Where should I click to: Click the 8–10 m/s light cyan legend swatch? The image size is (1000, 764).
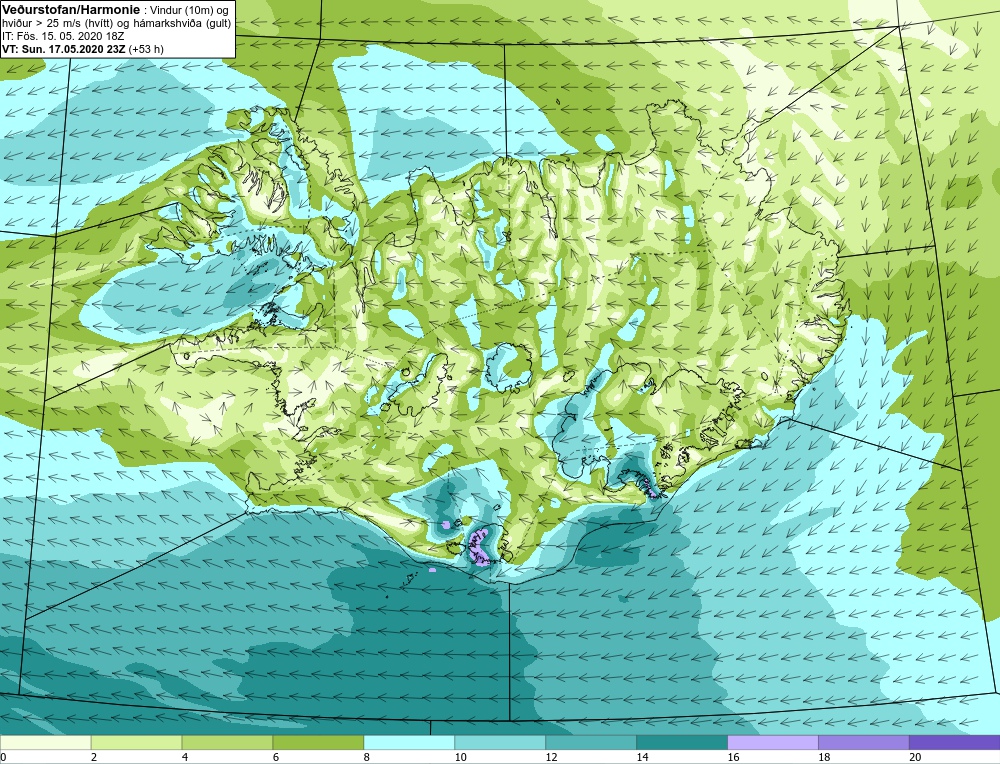409,743
